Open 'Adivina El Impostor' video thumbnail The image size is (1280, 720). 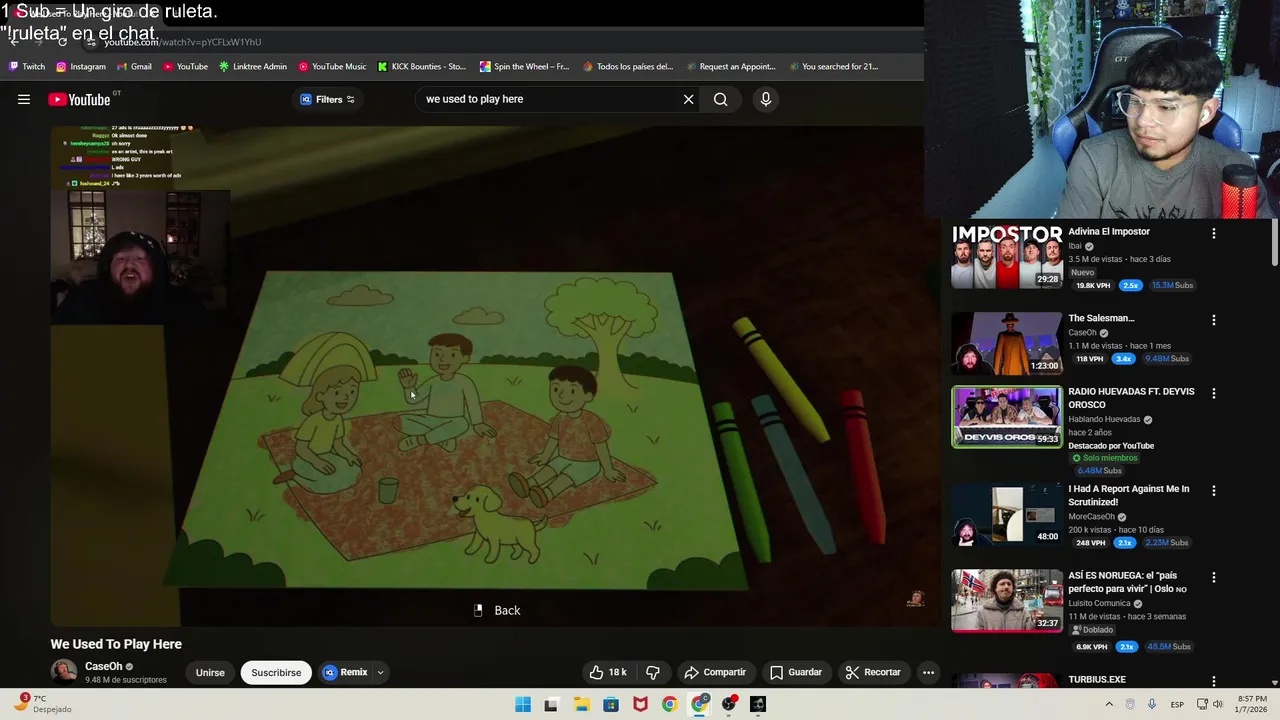1006,257
